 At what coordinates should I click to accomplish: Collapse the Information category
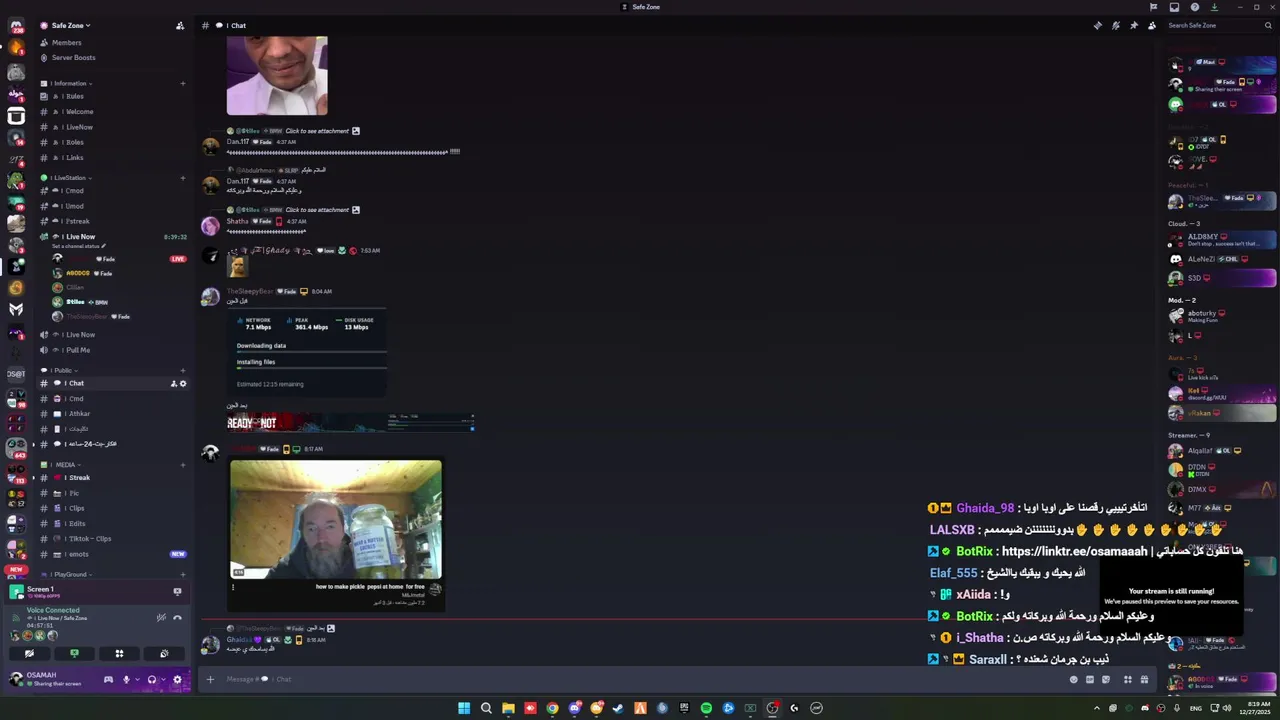(x=68, y=83)
